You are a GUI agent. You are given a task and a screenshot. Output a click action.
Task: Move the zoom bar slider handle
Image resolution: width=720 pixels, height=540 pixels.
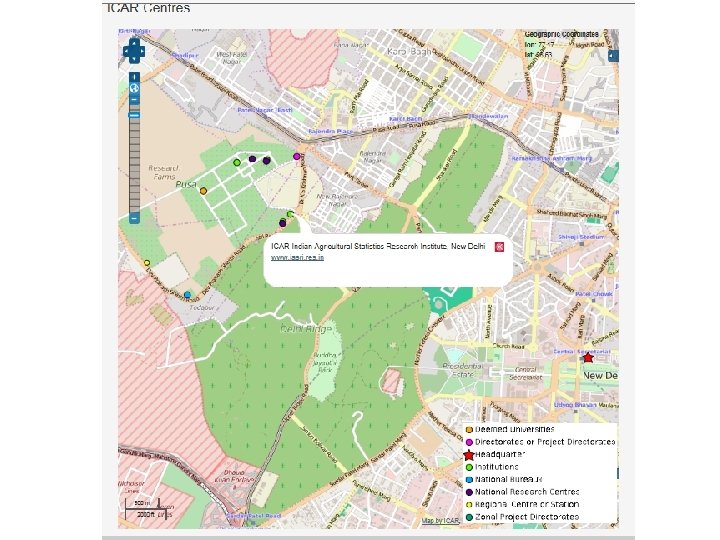tap(134, 115)
